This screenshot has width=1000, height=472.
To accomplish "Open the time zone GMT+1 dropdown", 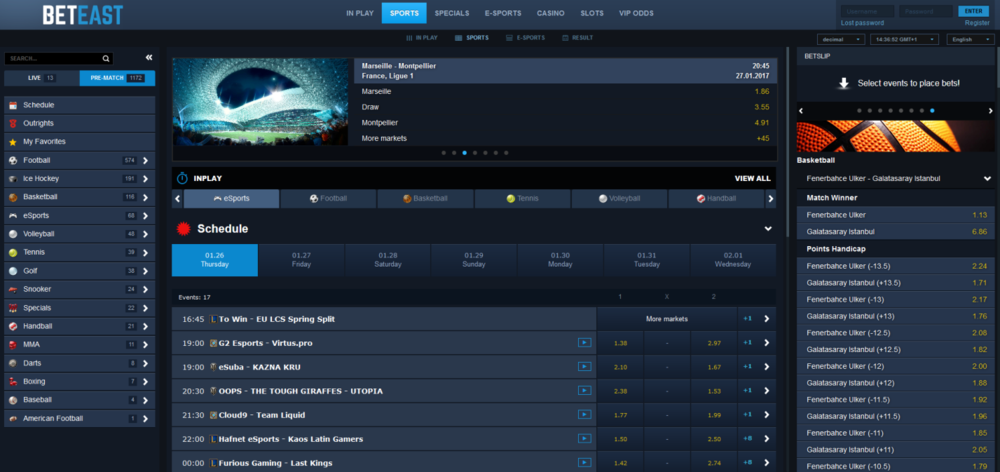I will [904, 40].
